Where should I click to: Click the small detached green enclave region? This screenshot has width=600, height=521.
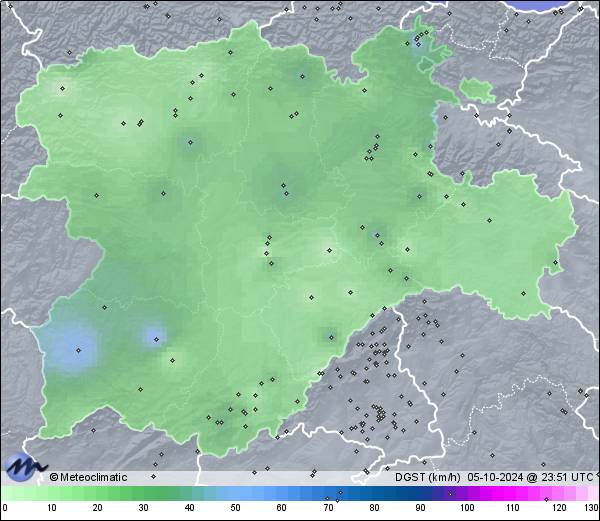click(477, 91)
